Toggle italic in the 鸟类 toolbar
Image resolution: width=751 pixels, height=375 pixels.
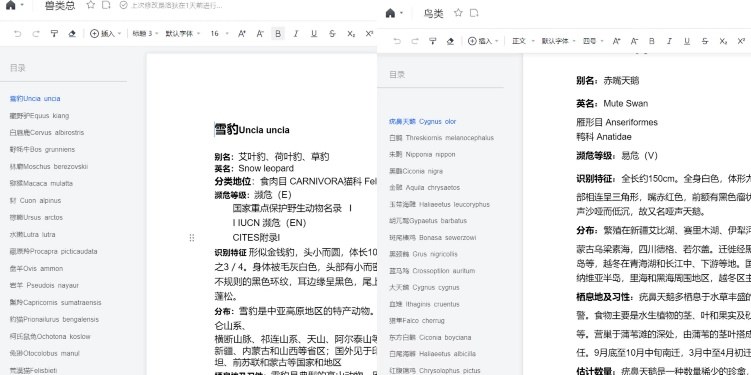pos(669,41)
